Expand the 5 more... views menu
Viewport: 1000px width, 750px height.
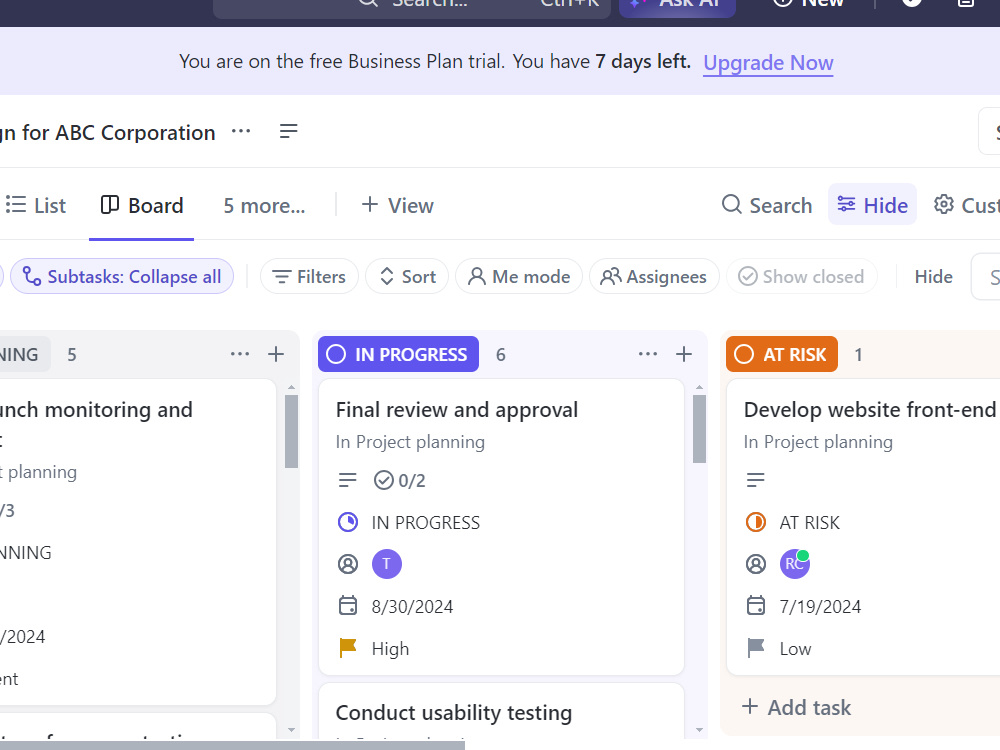coord(264,205)
